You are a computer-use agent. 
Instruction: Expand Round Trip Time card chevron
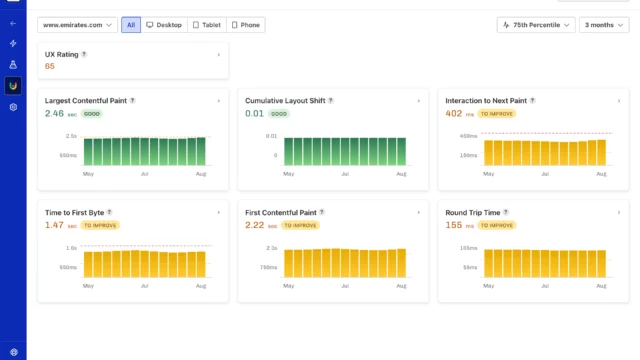(619, 213)
